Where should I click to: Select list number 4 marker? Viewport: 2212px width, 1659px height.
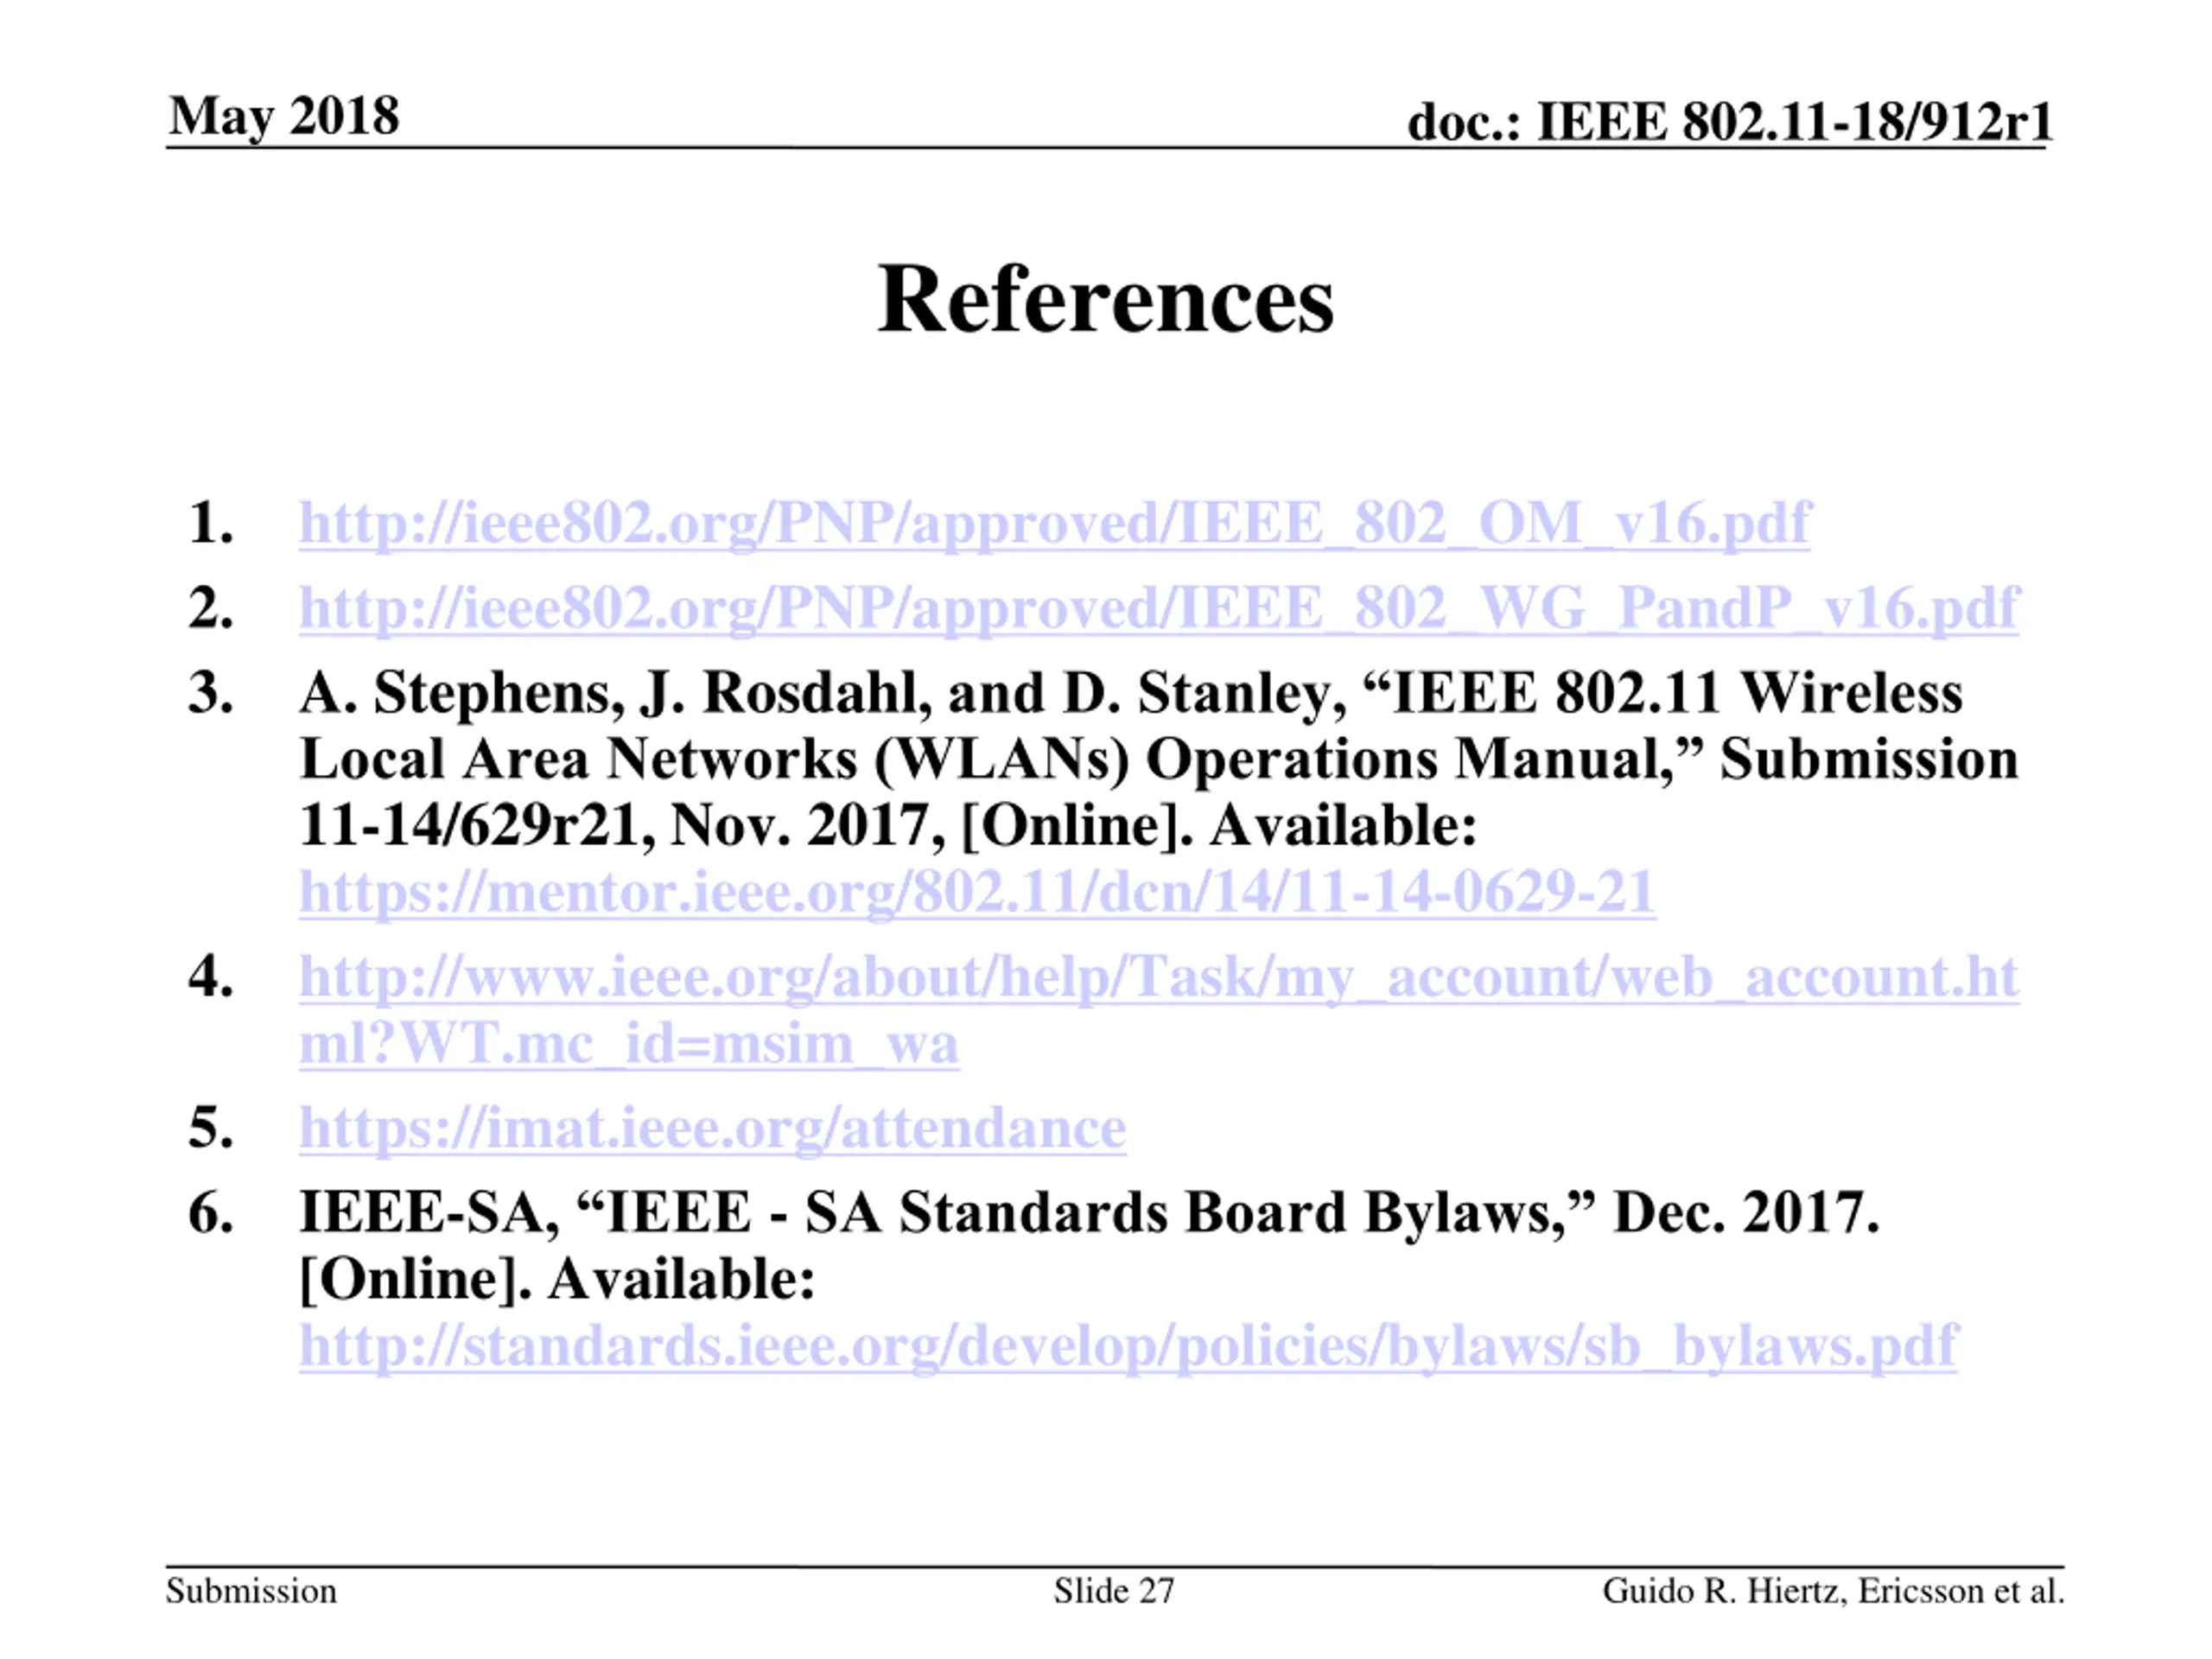211,977
